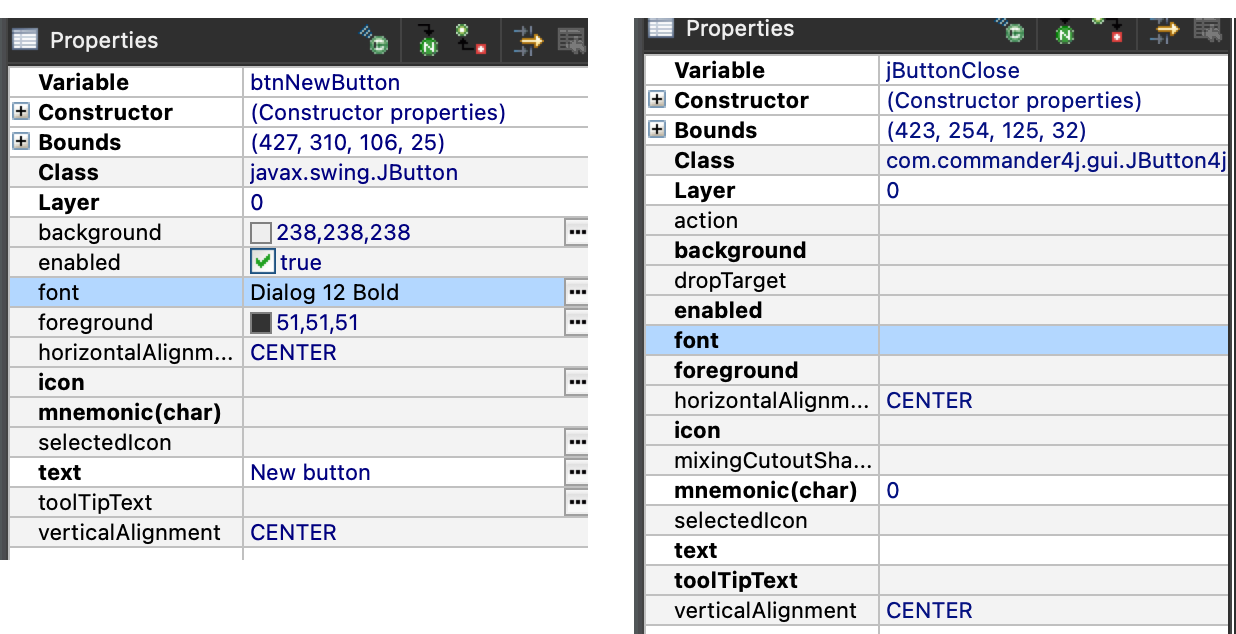Select bold foreground row in jButtonClose panel

click(936, 370)
